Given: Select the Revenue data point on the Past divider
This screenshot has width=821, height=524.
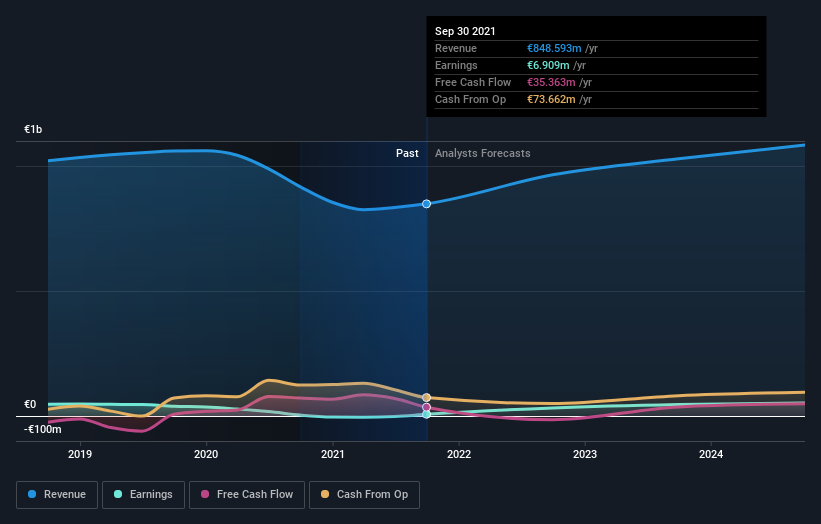Looking at the screenshot, I should point(427,204).
